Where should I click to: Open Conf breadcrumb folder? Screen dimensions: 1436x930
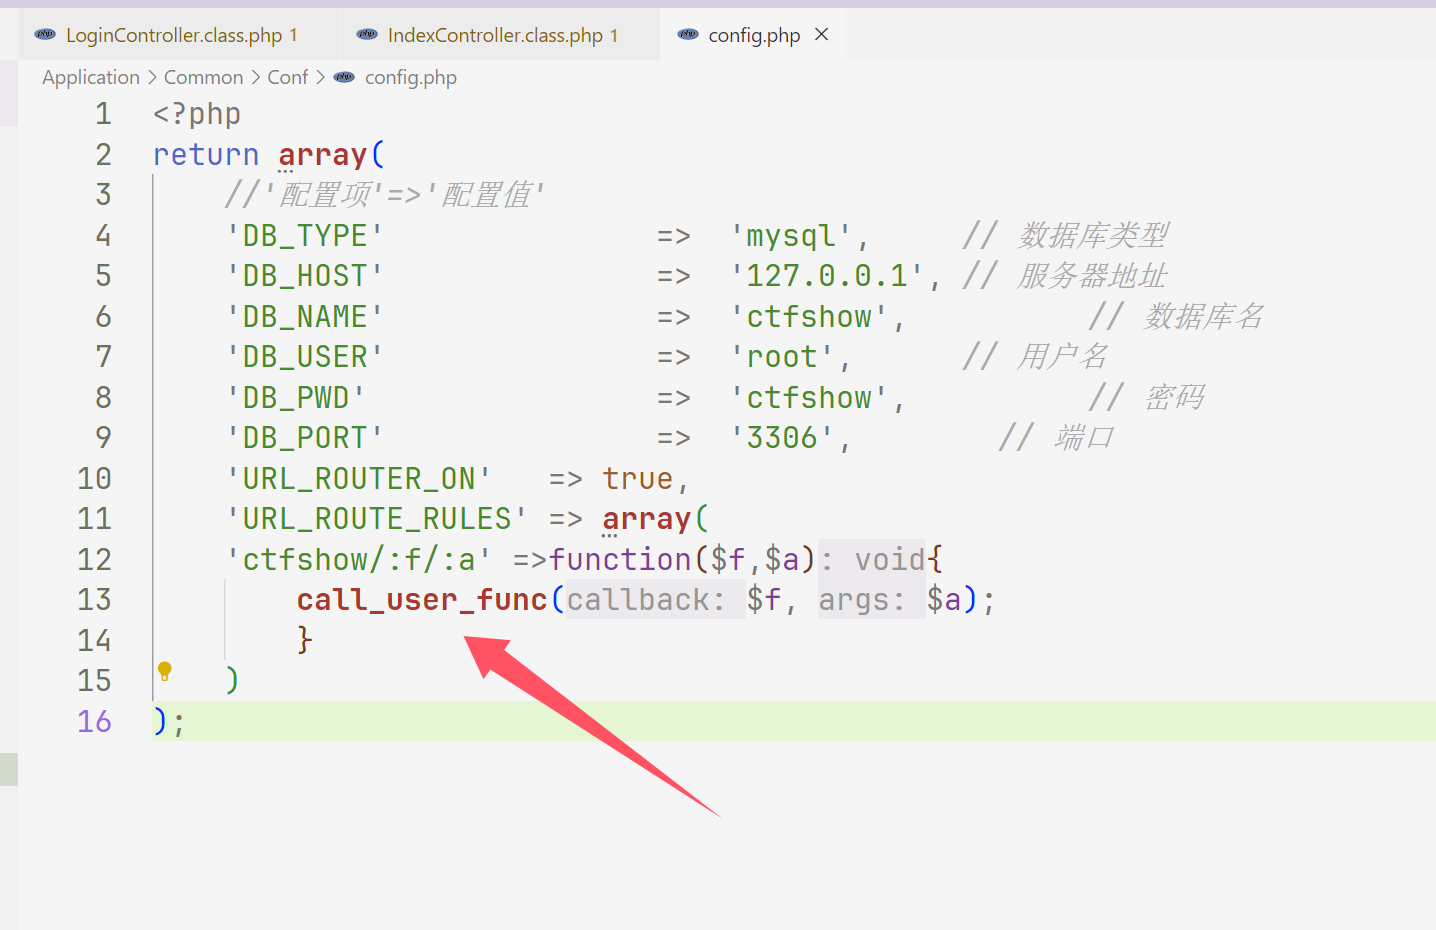288,78
